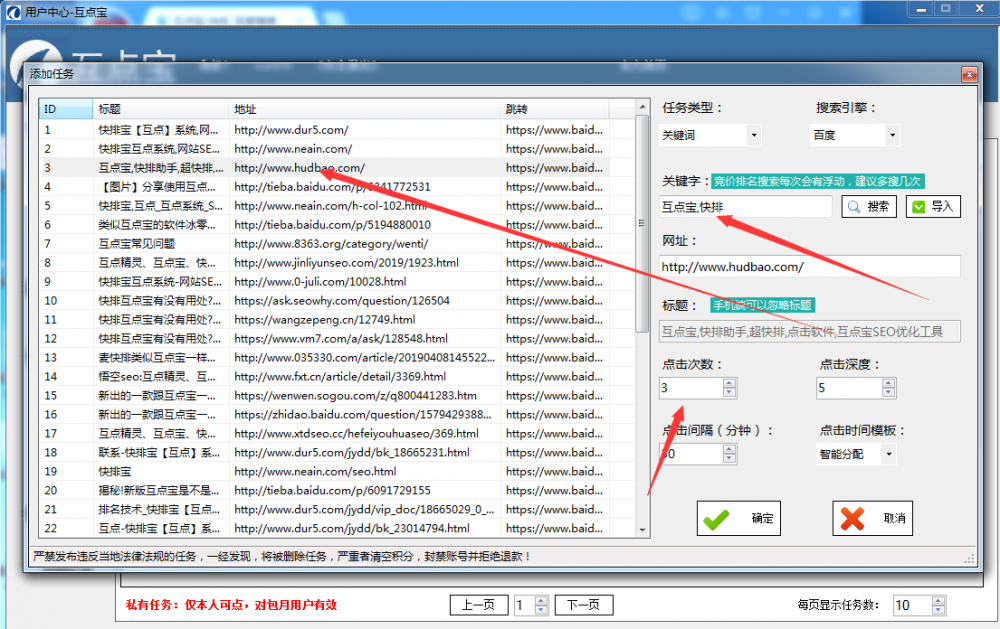The image size is (1000, 629).
Task: Click the 关键字 input field containing 互点宝,快排
Action: pyautogui.click(x=745, y=207)
